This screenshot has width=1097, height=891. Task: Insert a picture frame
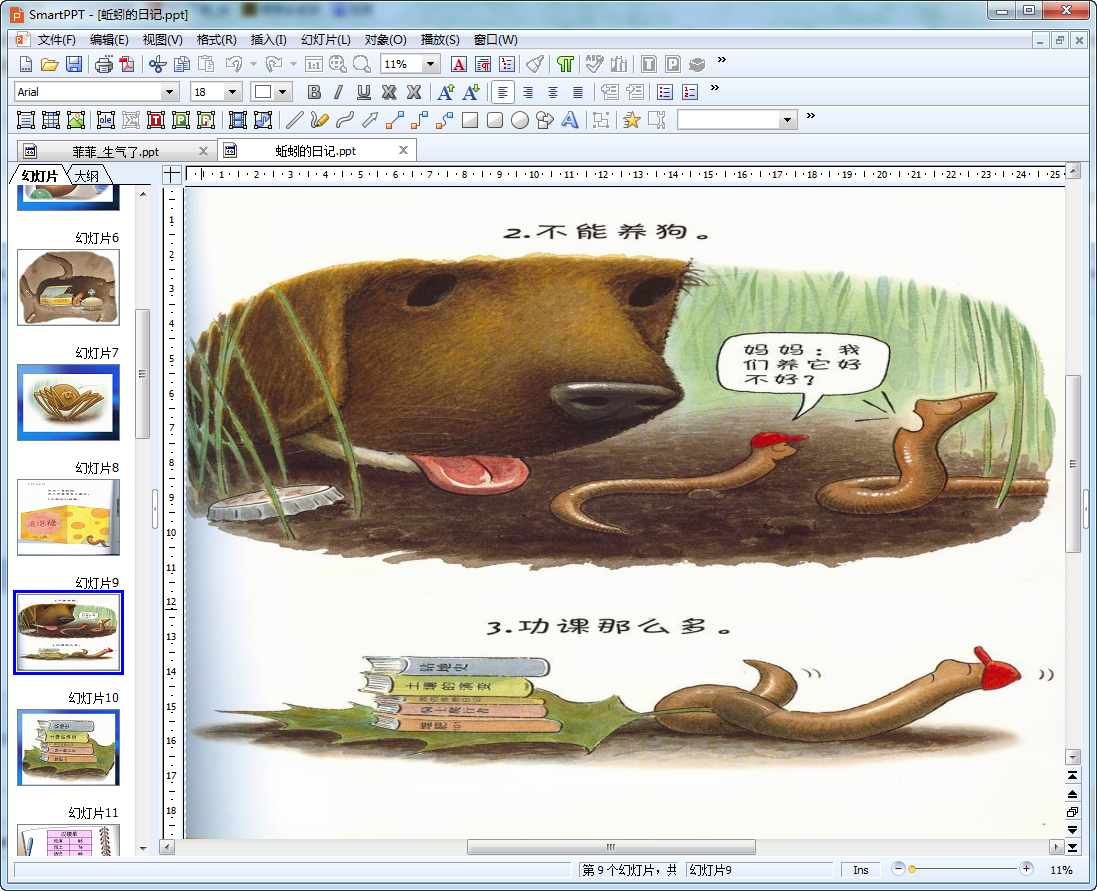coord(76,120)
